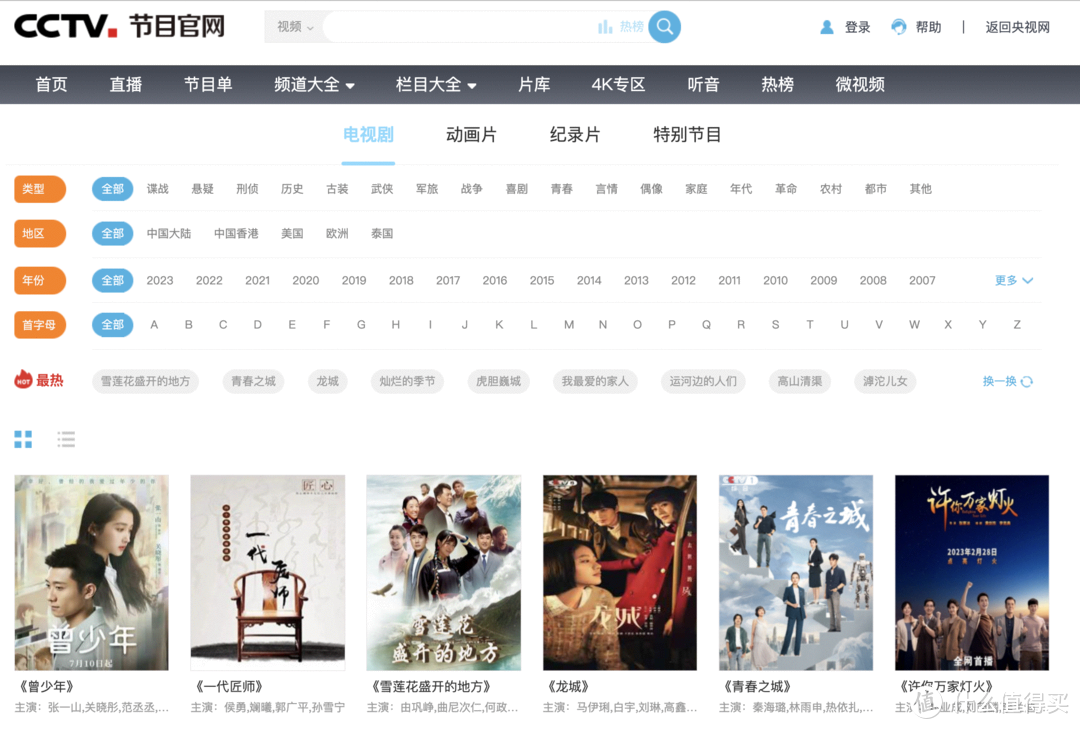
Task: Go to 首页 in the navigation bar
Action: click(52, 85)
